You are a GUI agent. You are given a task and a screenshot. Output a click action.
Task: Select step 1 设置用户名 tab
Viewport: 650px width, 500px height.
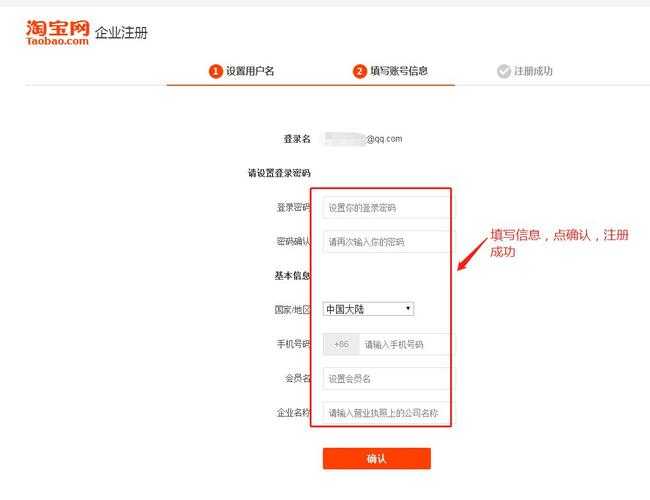[241, 71]
